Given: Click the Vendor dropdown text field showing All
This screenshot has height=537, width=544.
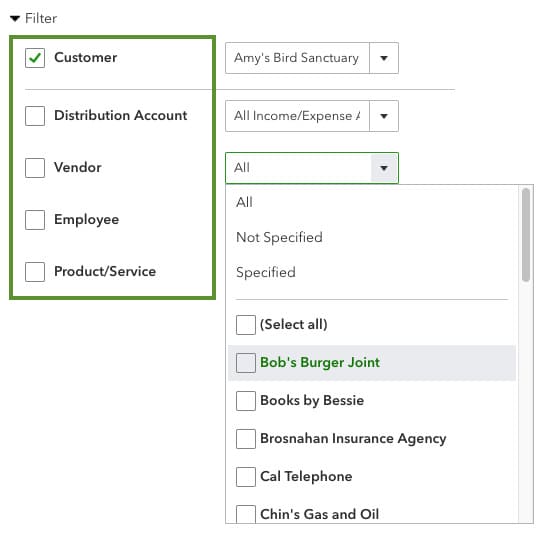Looking at the screenshot, I should [x=298, y=168].
